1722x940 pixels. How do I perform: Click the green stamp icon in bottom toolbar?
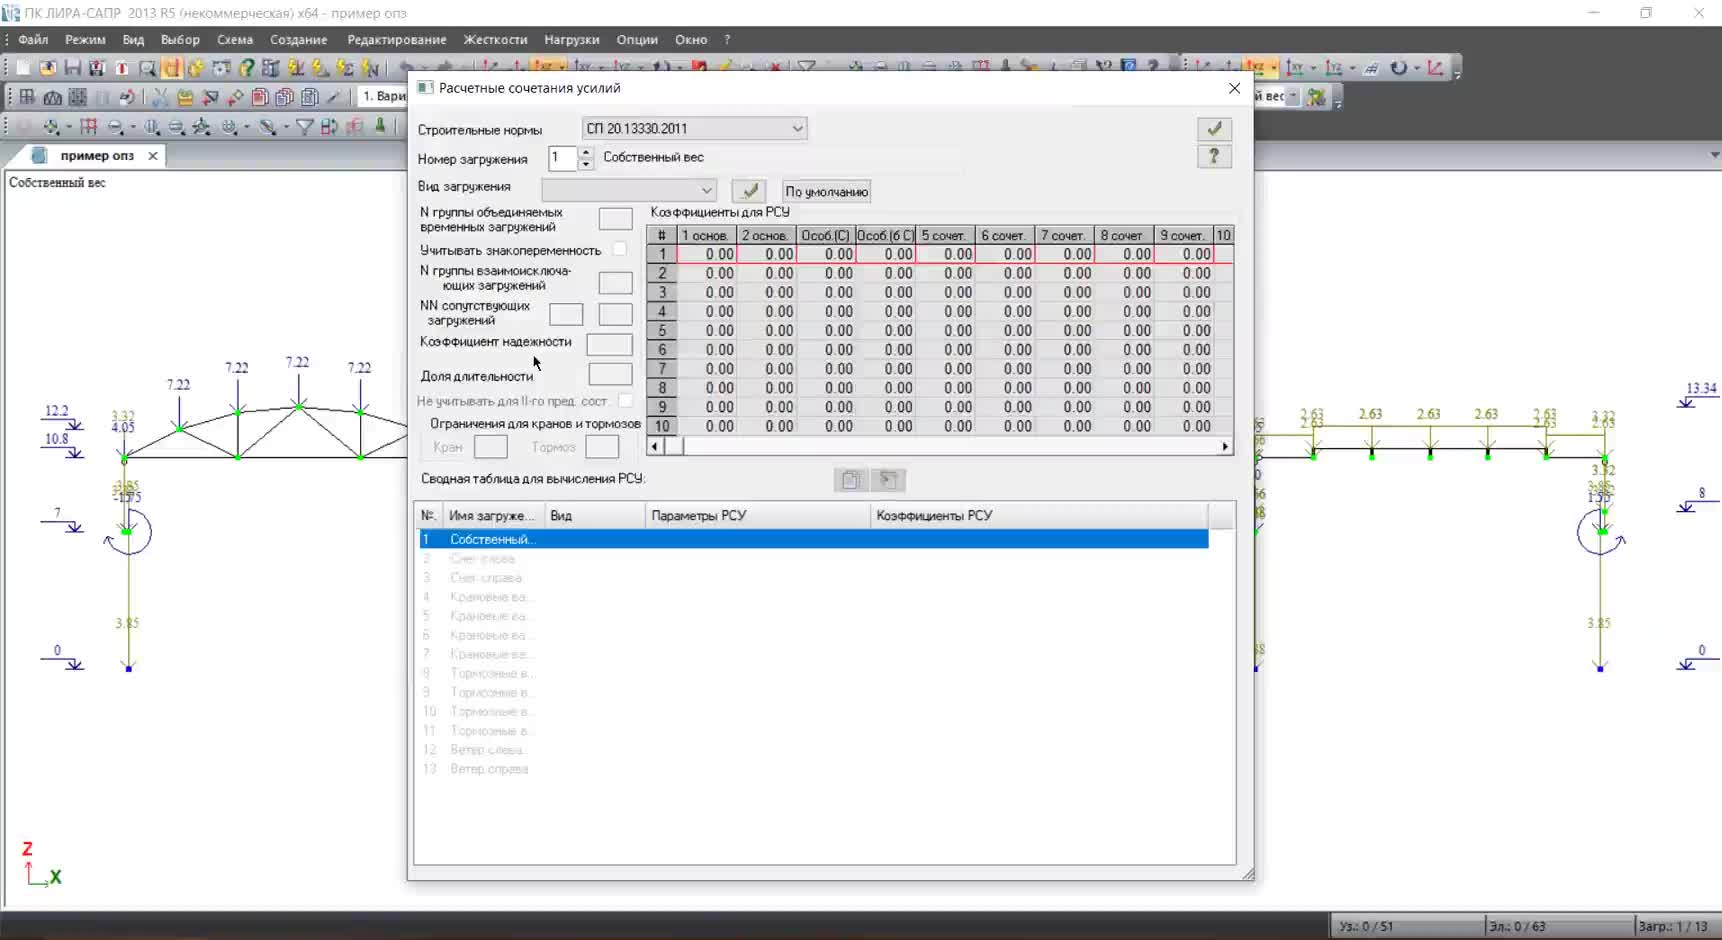coord(380,126)
